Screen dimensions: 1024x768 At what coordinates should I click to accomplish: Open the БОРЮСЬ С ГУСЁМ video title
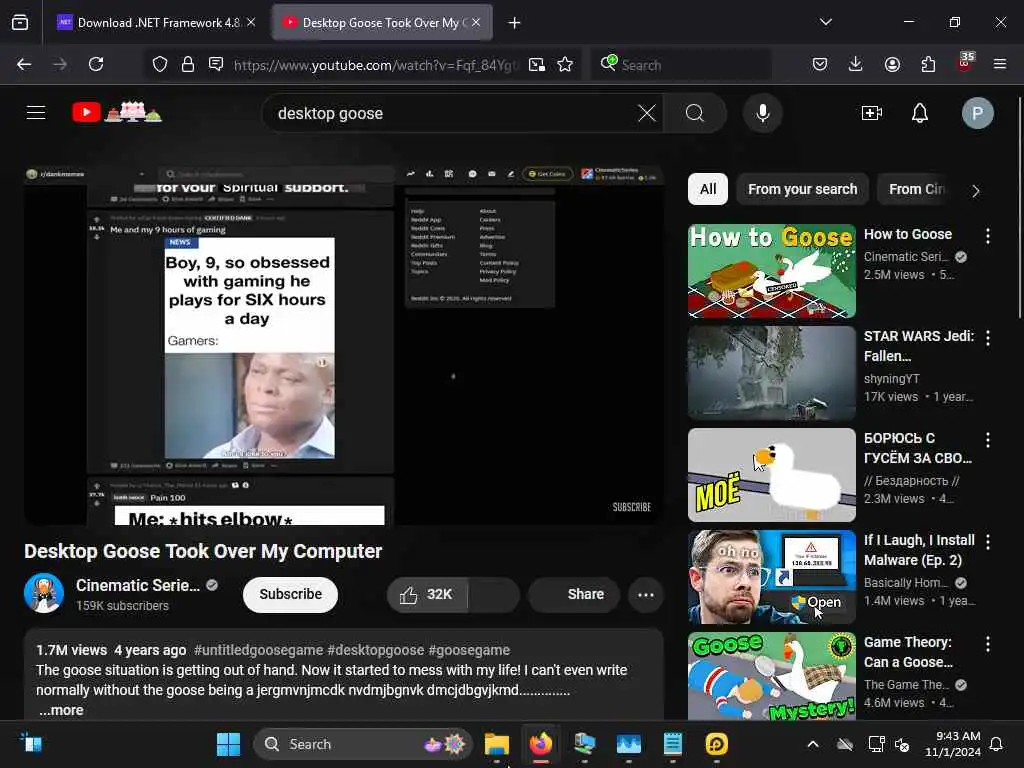[918, 448]
